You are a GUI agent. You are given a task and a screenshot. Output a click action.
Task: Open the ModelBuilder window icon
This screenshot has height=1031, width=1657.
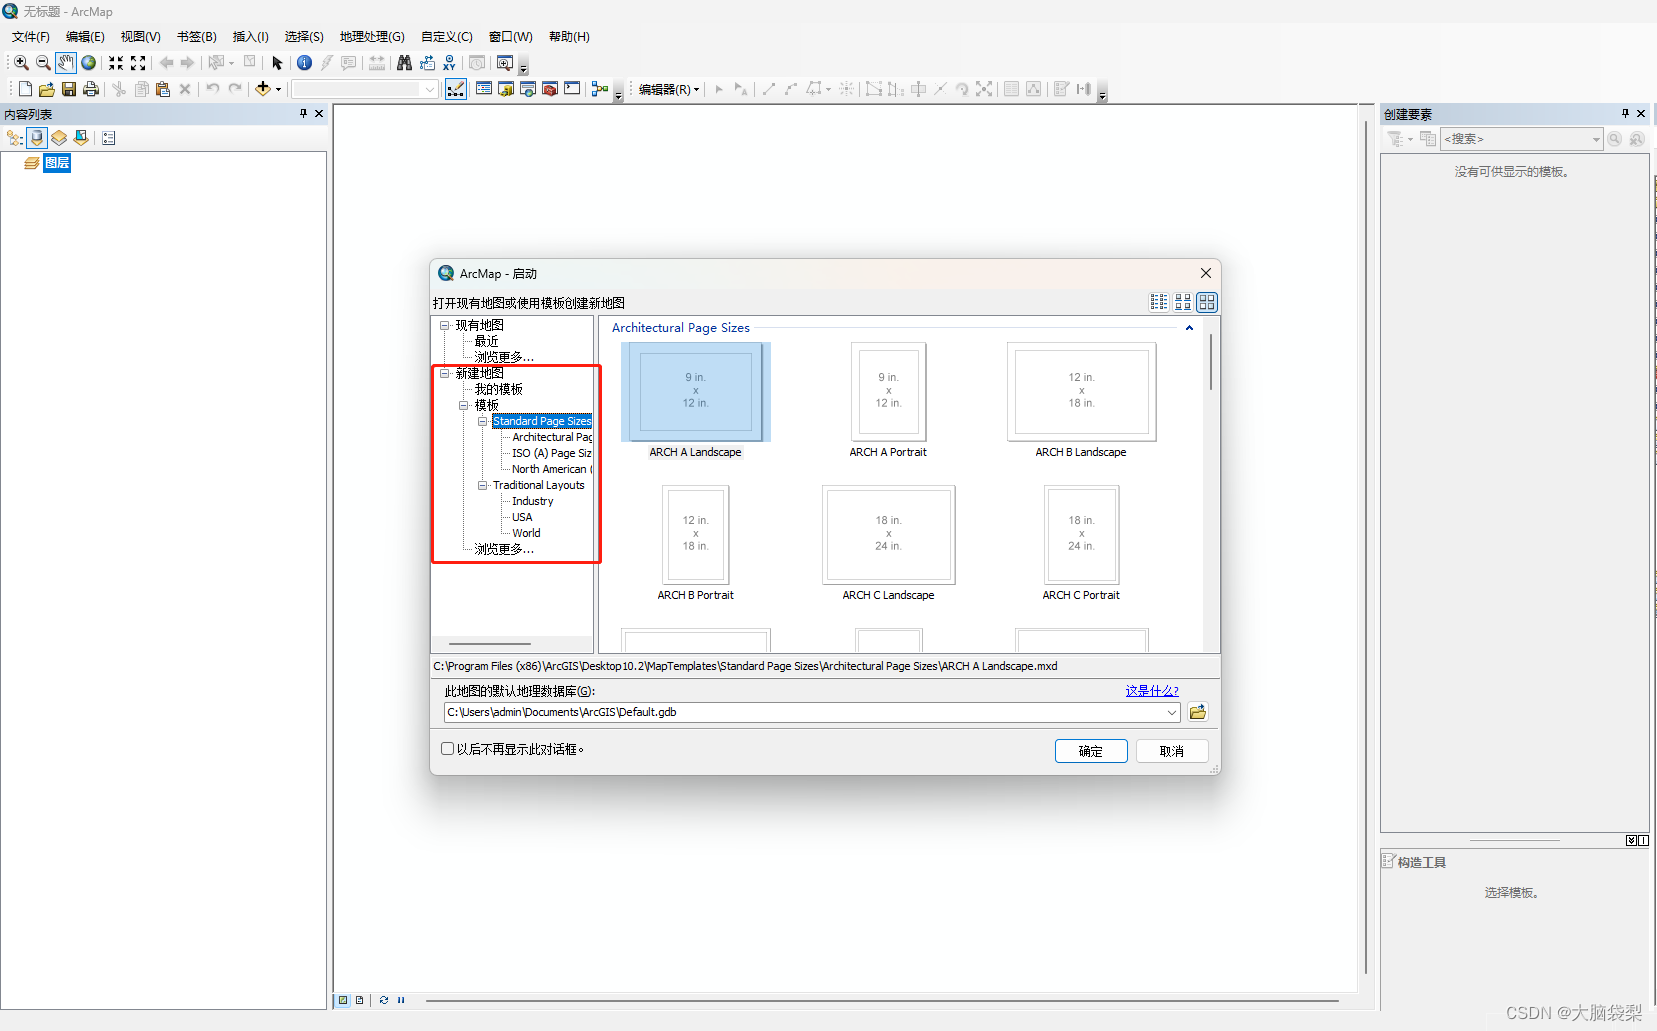click(600, 89)
